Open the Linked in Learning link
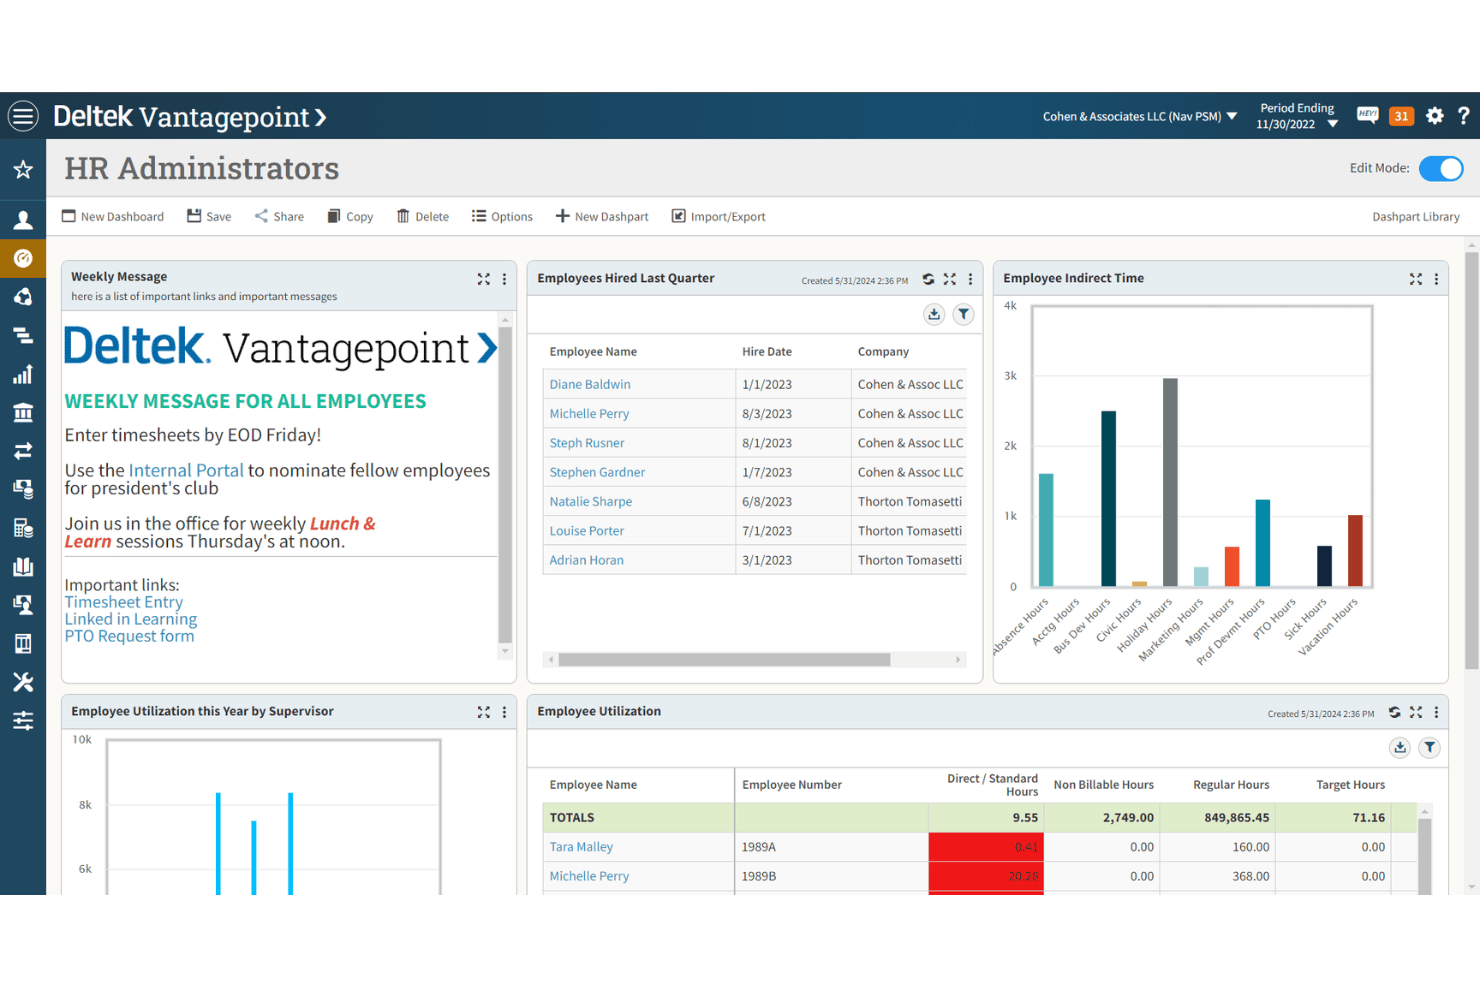This screenshot has width=1480, height=987. click(x=131, y=619)
